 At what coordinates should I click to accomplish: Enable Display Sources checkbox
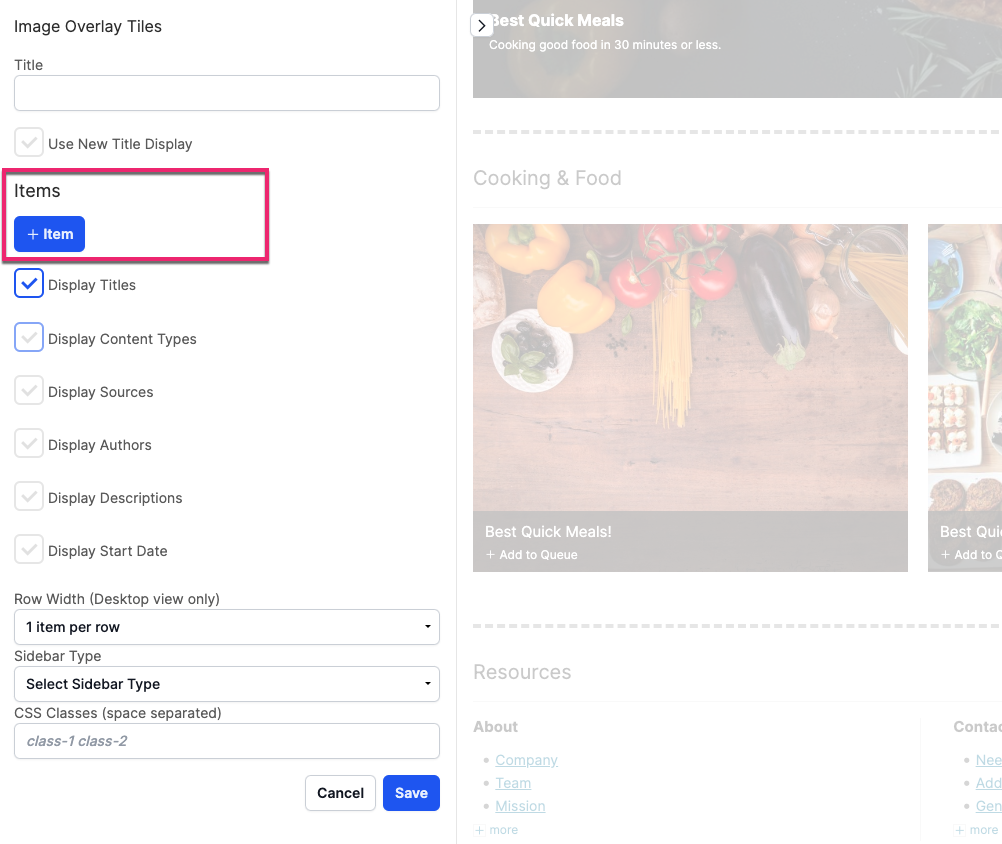tap(29, 390)
